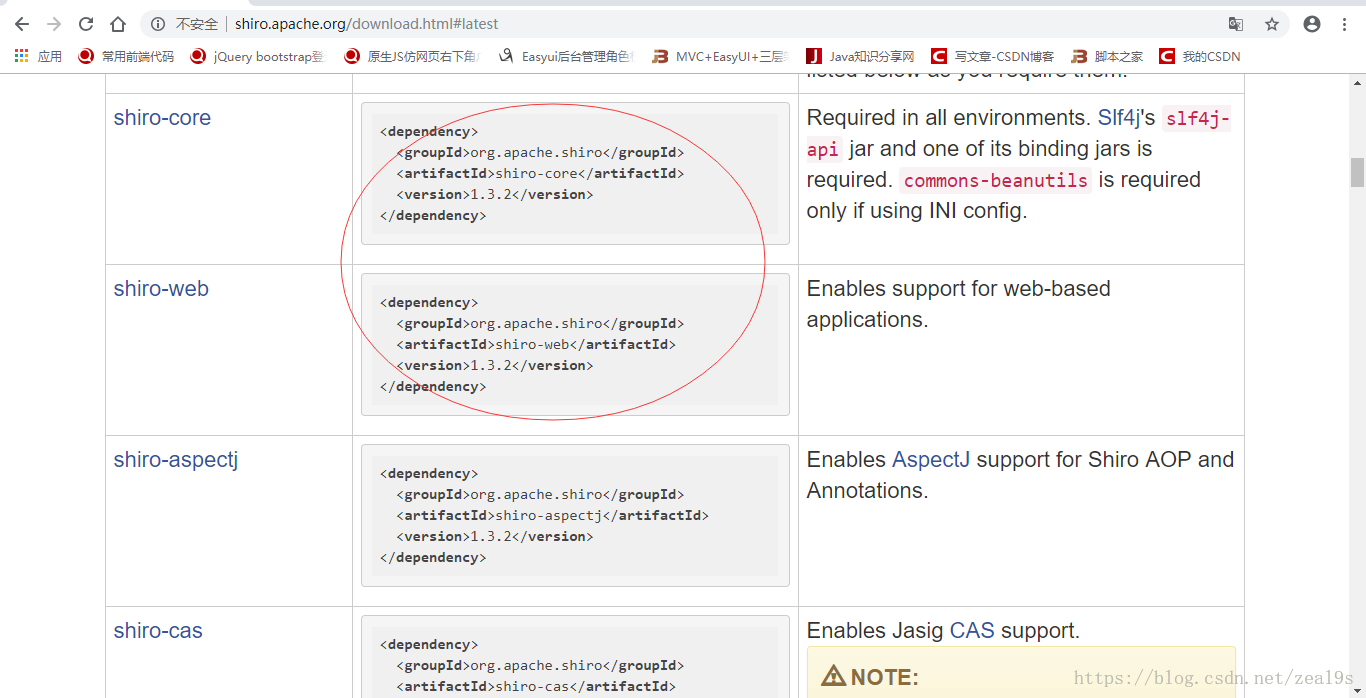The image size is (1366, 698).
Task: Click the shiro-core dependency code block
Action: coord(575,173)
